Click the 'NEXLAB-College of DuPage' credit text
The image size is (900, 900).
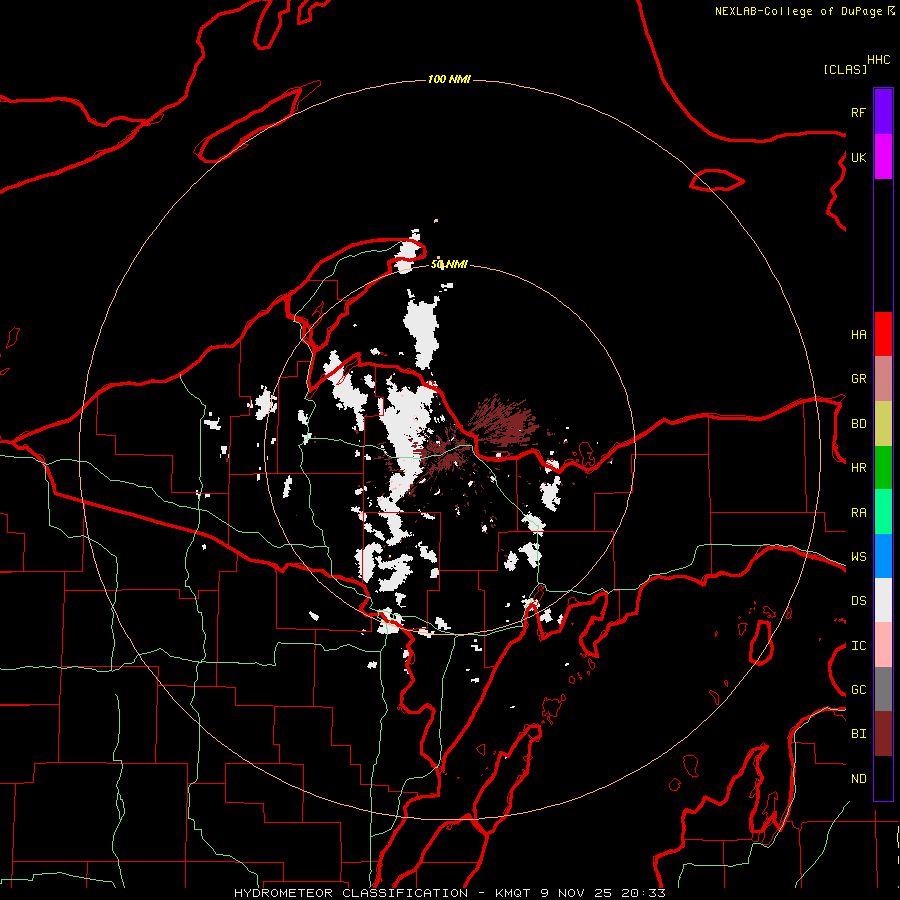tap(798, 11)
